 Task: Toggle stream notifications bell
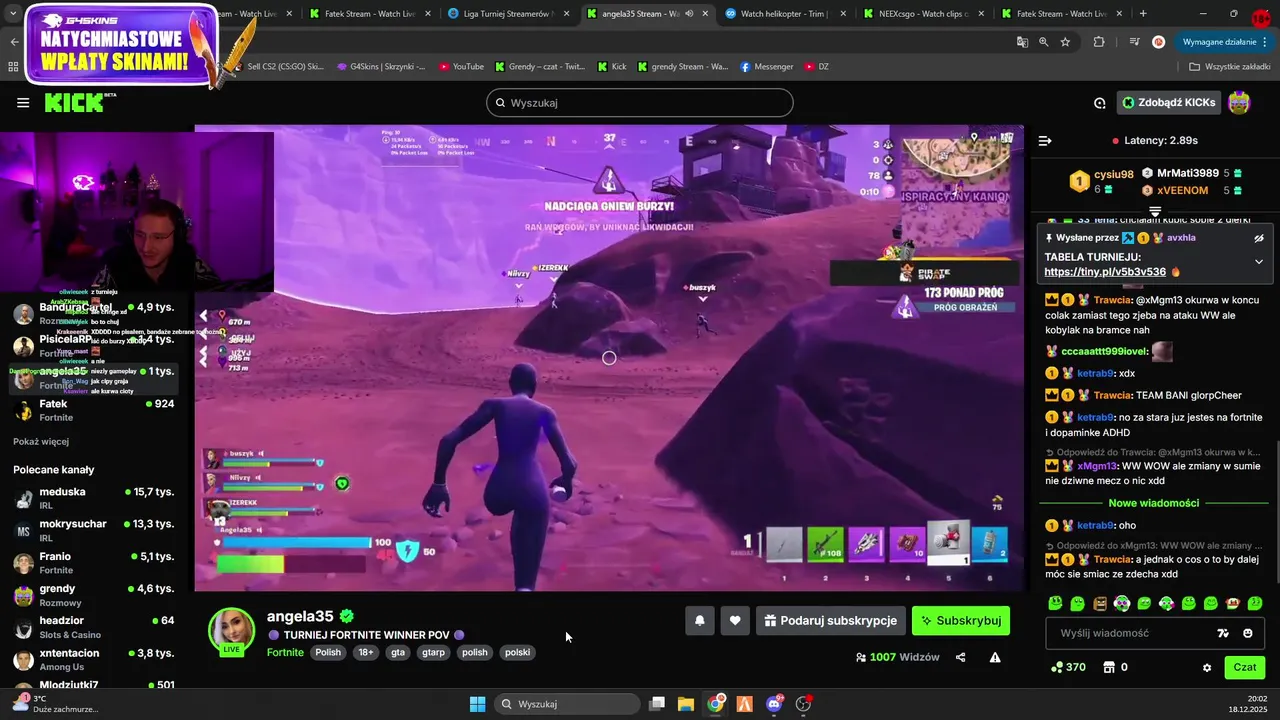(x=700, y=621)
